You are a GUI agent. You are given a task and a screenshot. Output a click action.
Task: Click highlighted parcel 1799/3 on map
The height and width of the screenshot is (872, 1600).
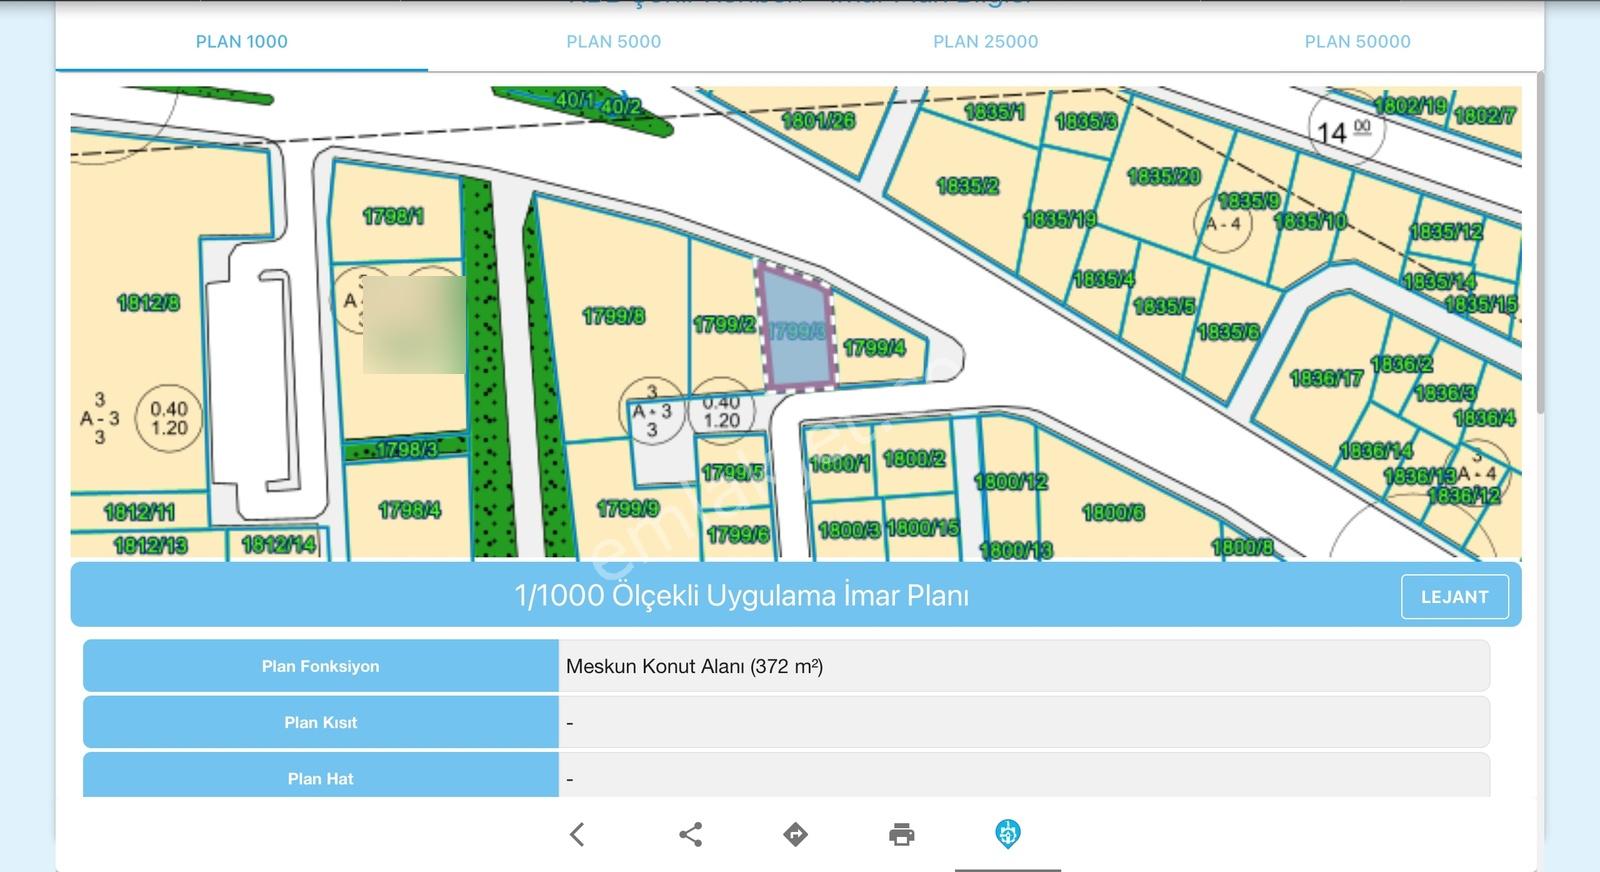point(797,329)
